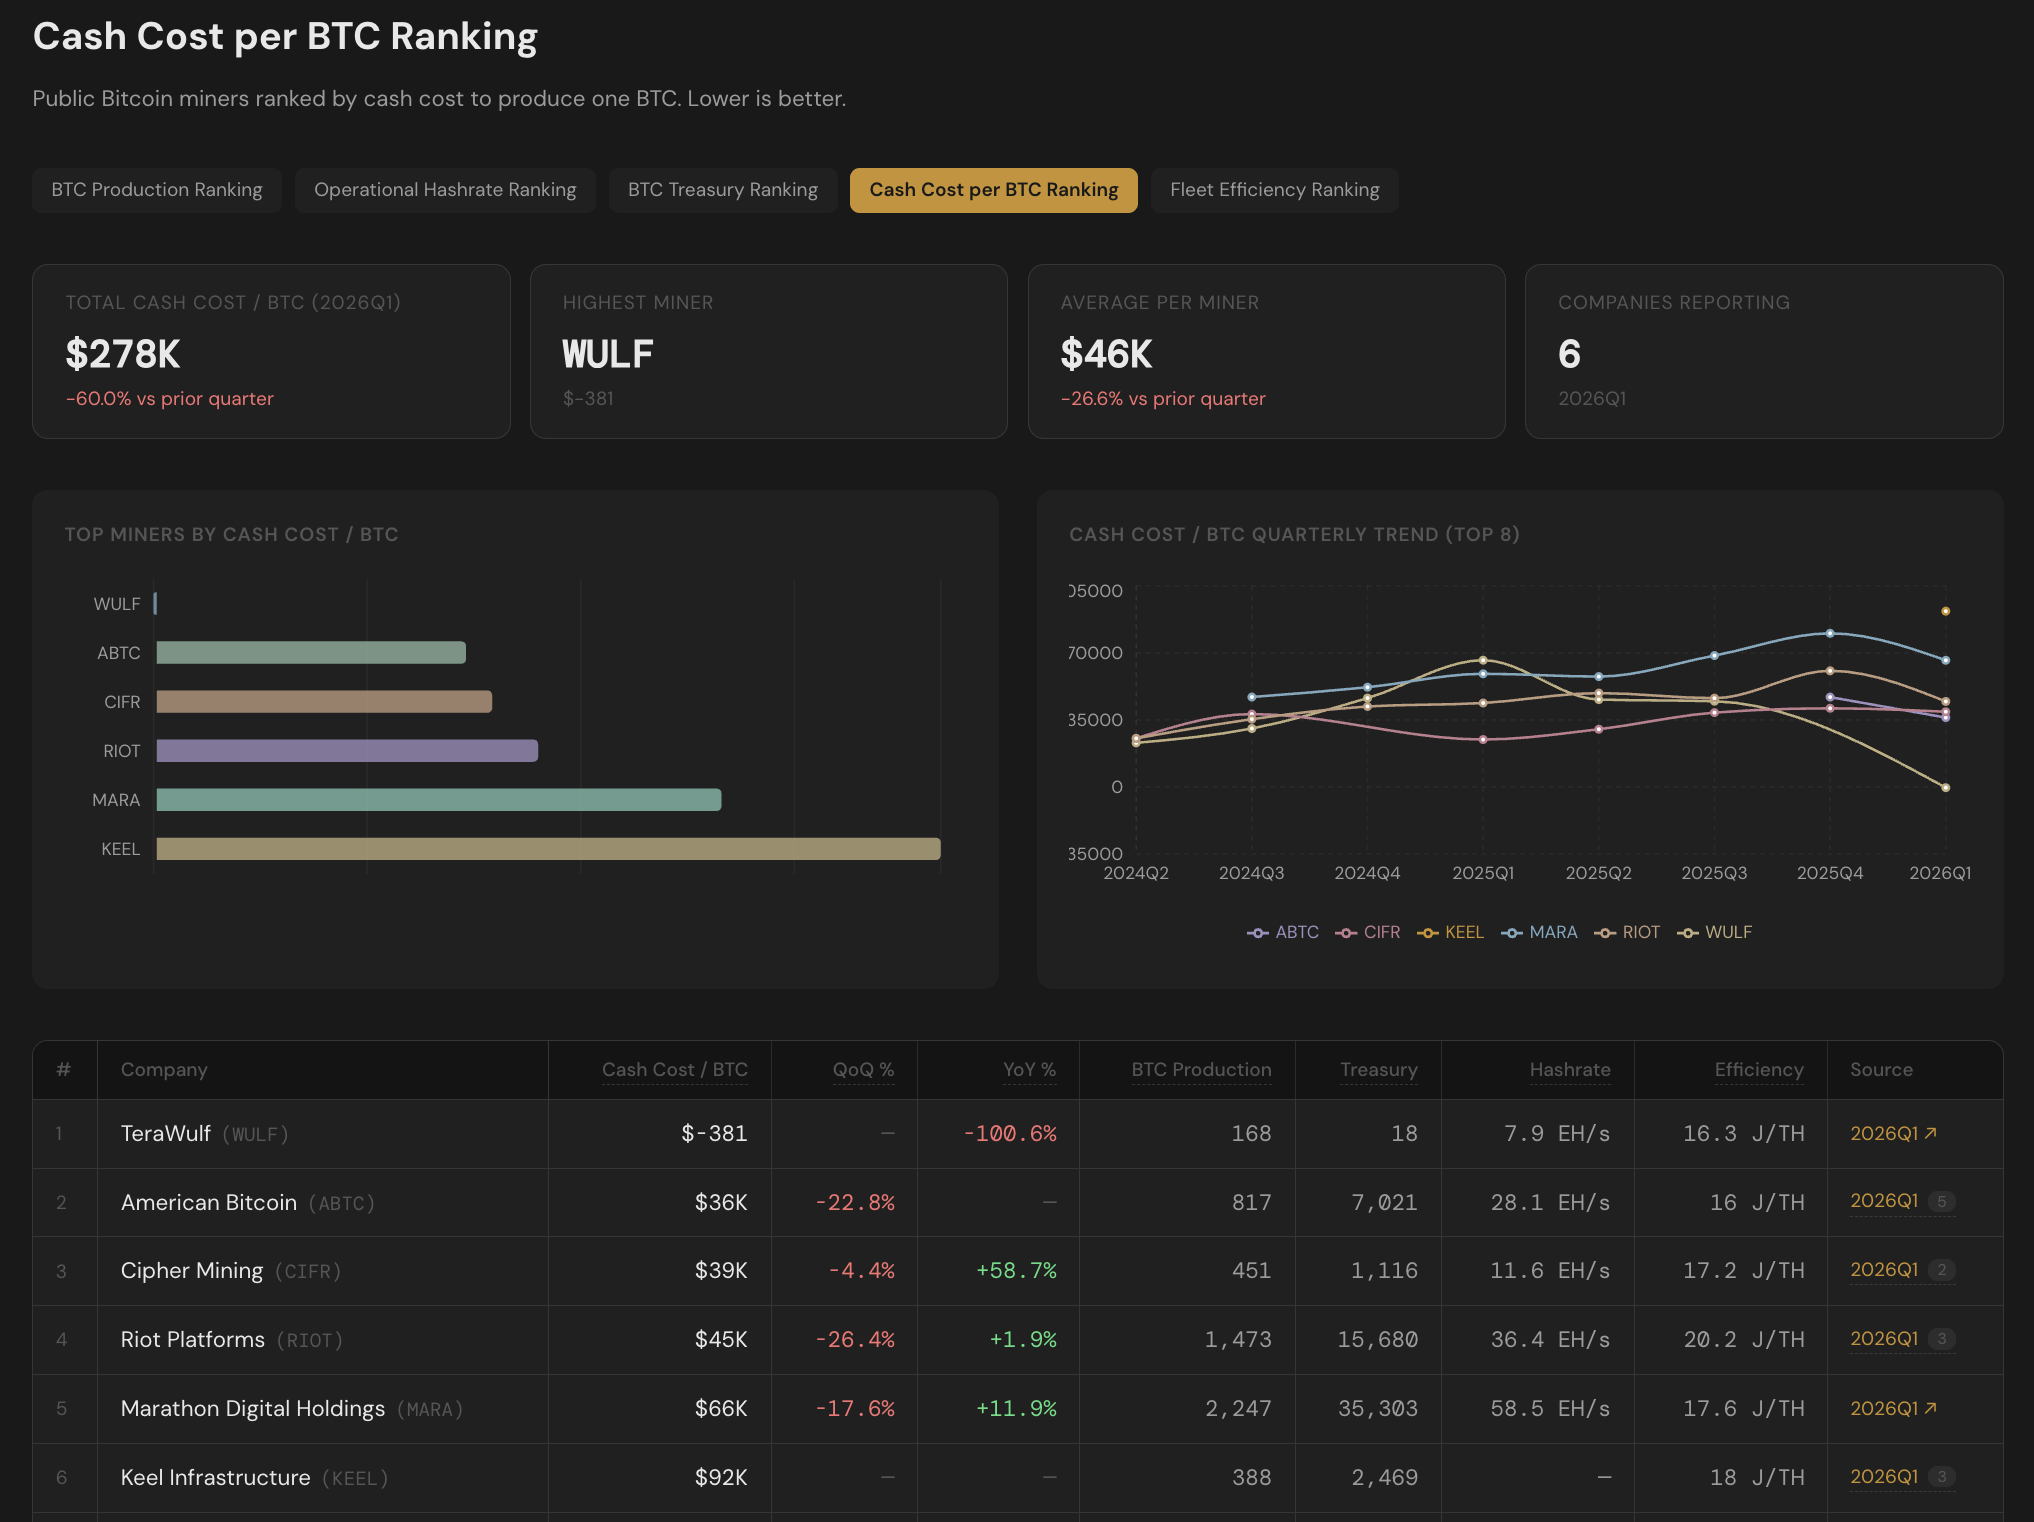Go to Fleet Efficiency Ranking tab

click(1275, 190)
